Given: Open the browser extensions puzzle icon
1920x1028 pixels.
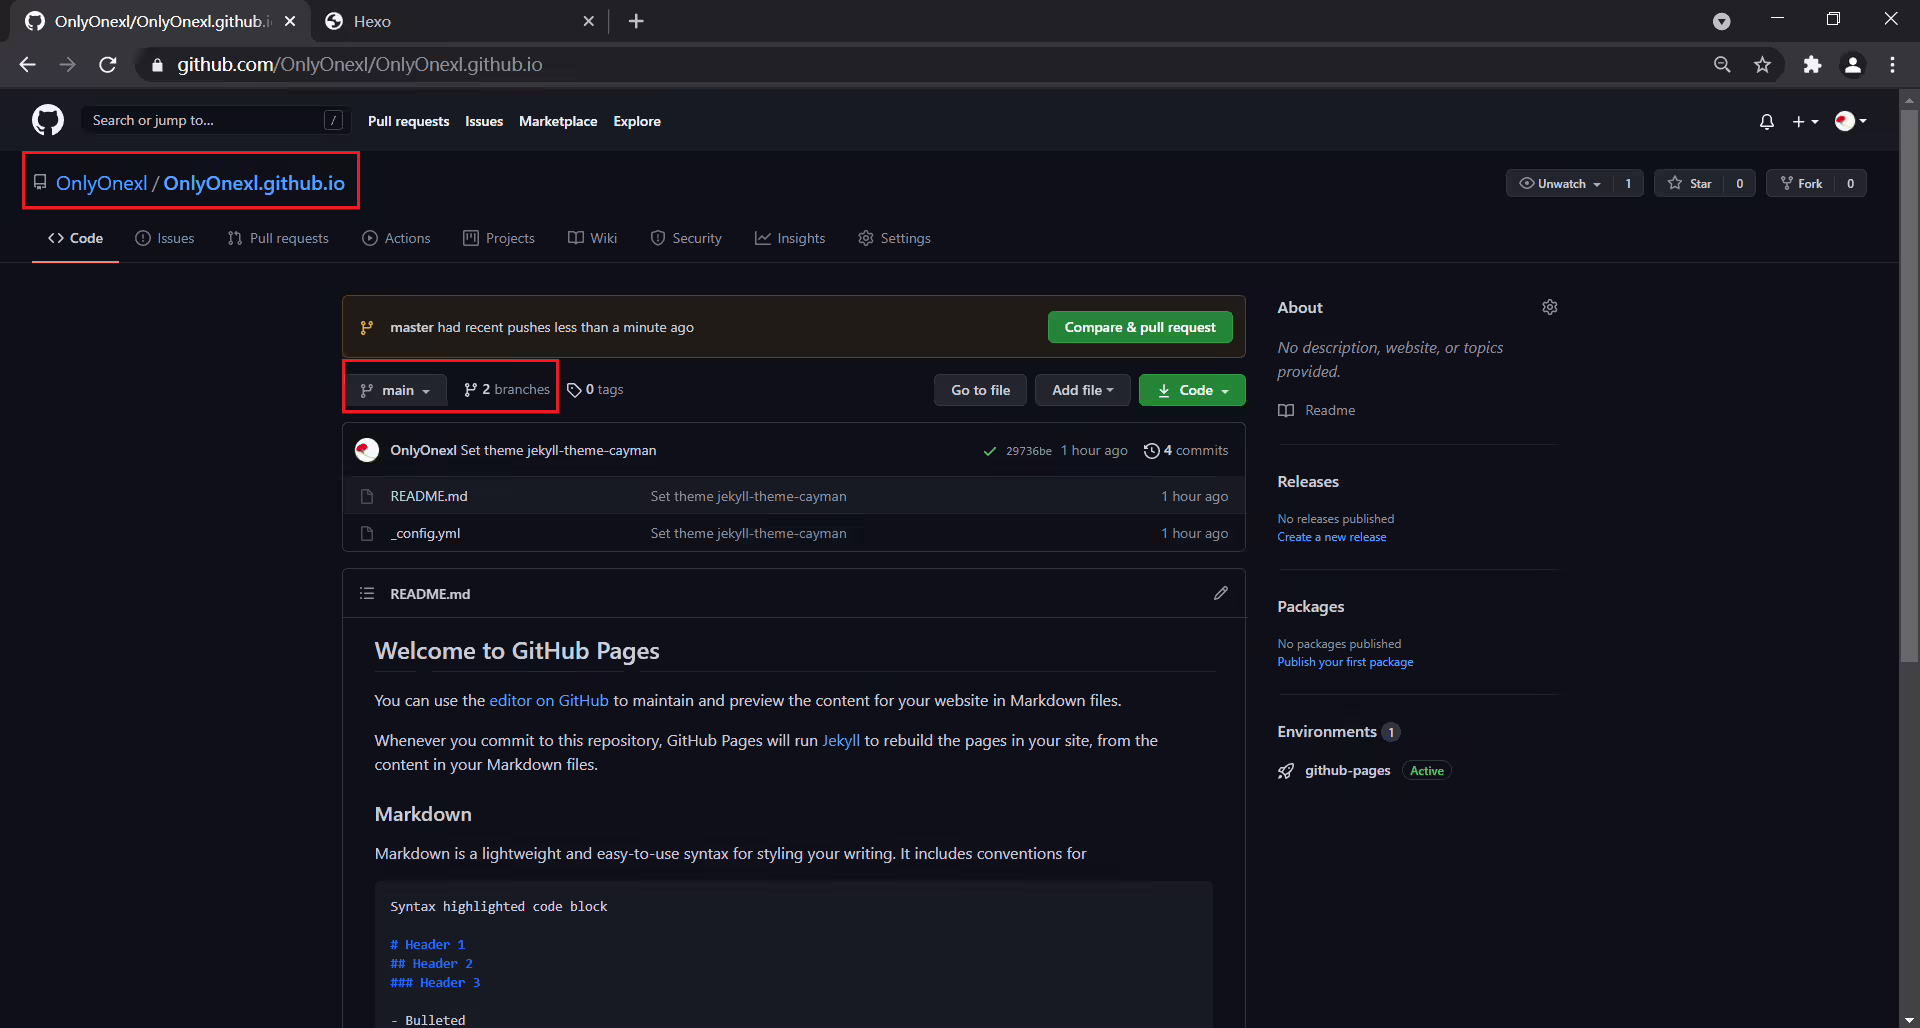Looking at the screenshot, I should click(1812, 64).
